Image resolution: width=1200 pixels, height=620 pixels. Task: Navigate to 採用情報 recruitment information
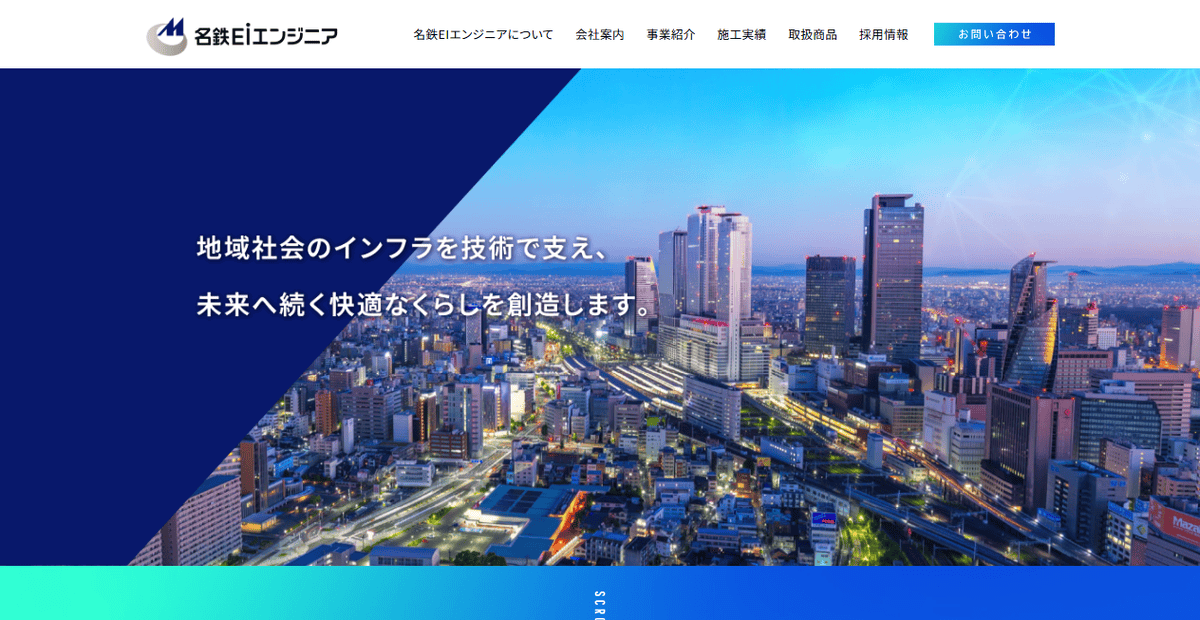tap(883, 33)
